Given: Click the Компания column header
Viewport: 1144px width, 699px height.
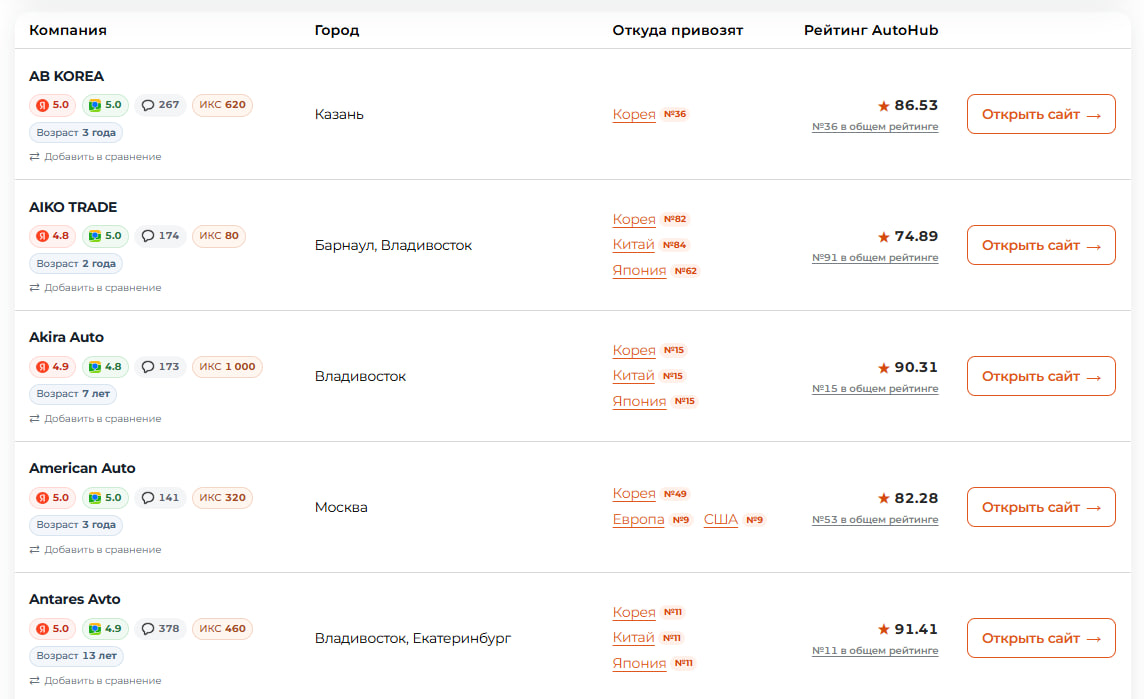Looking at the screenshot, I should coord(68,31).
